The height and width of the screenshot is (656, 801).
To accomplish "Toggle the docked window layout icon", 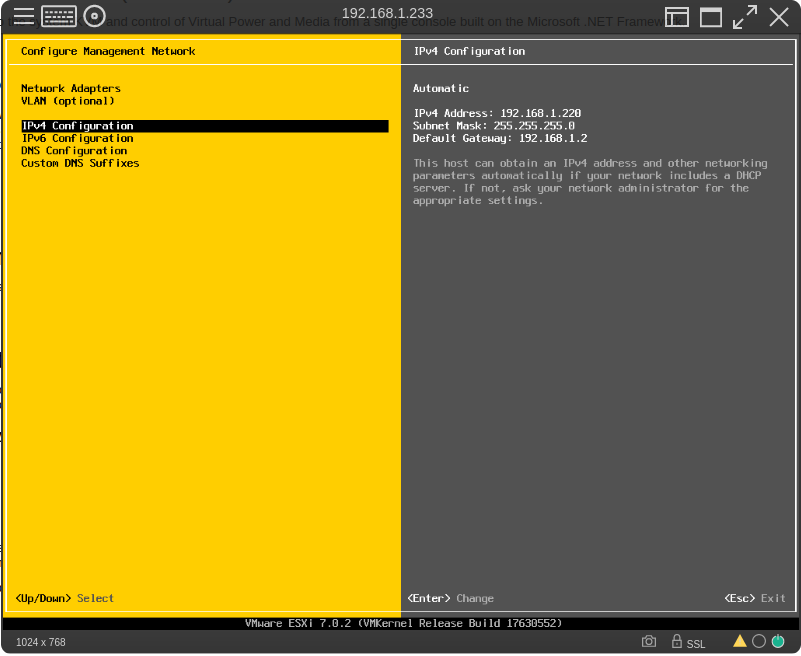I will click(677, 16).
